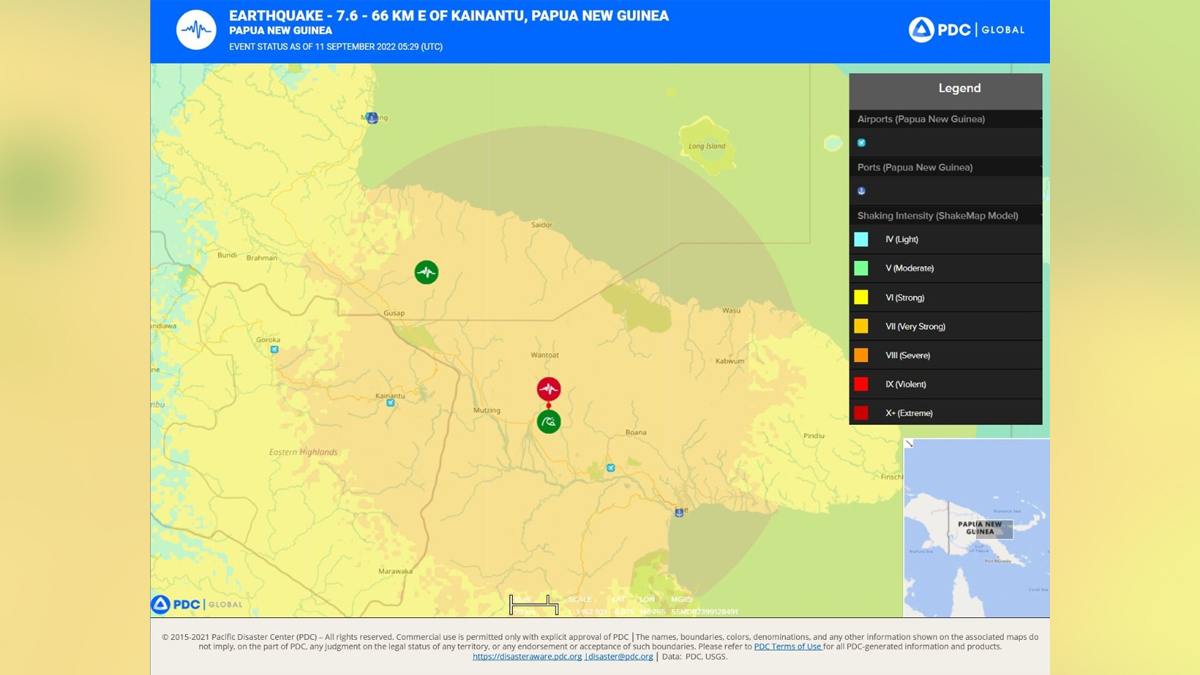Image resolution: width=1200 pixels, height=675 pixels.
Task: Click the Papua New Guinea inset overview map
Action: click(x=977, y=528)
